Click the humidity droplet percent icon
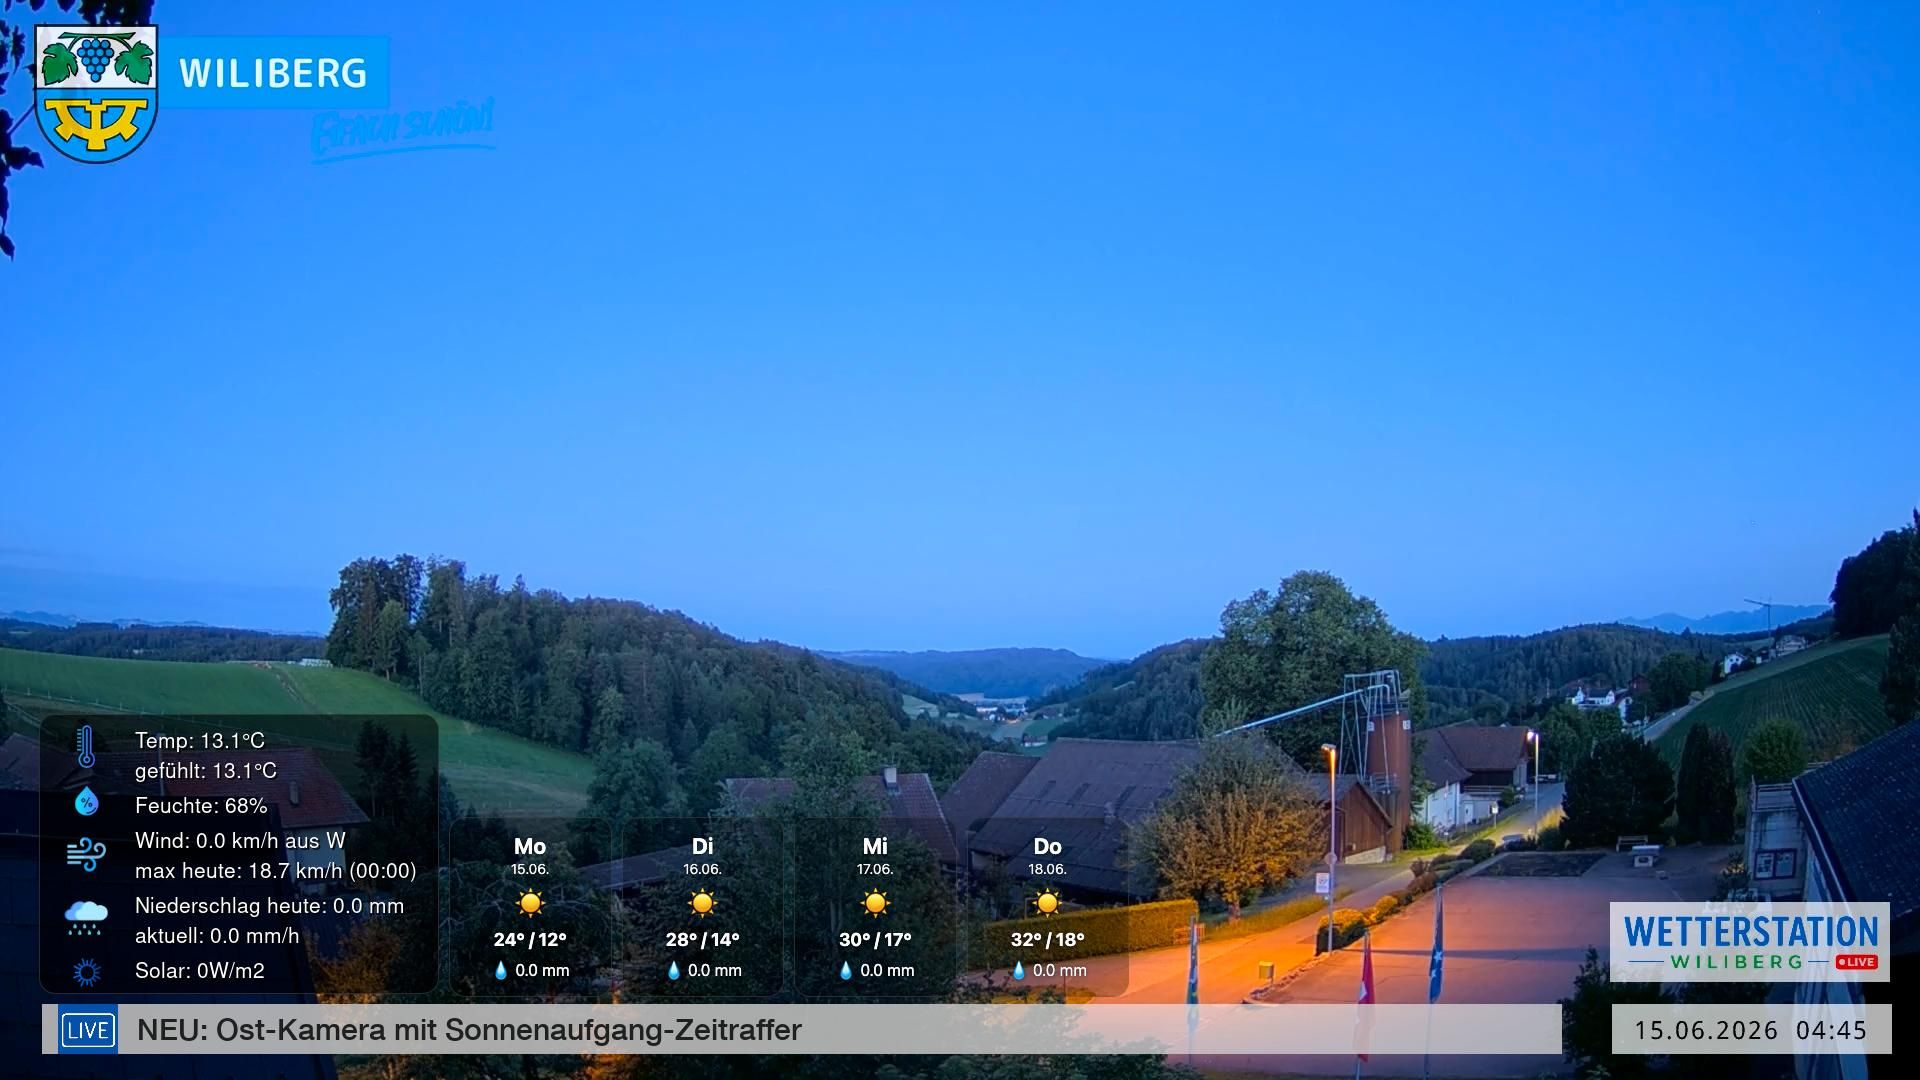1920x1080 pixels. coord(86,801)
